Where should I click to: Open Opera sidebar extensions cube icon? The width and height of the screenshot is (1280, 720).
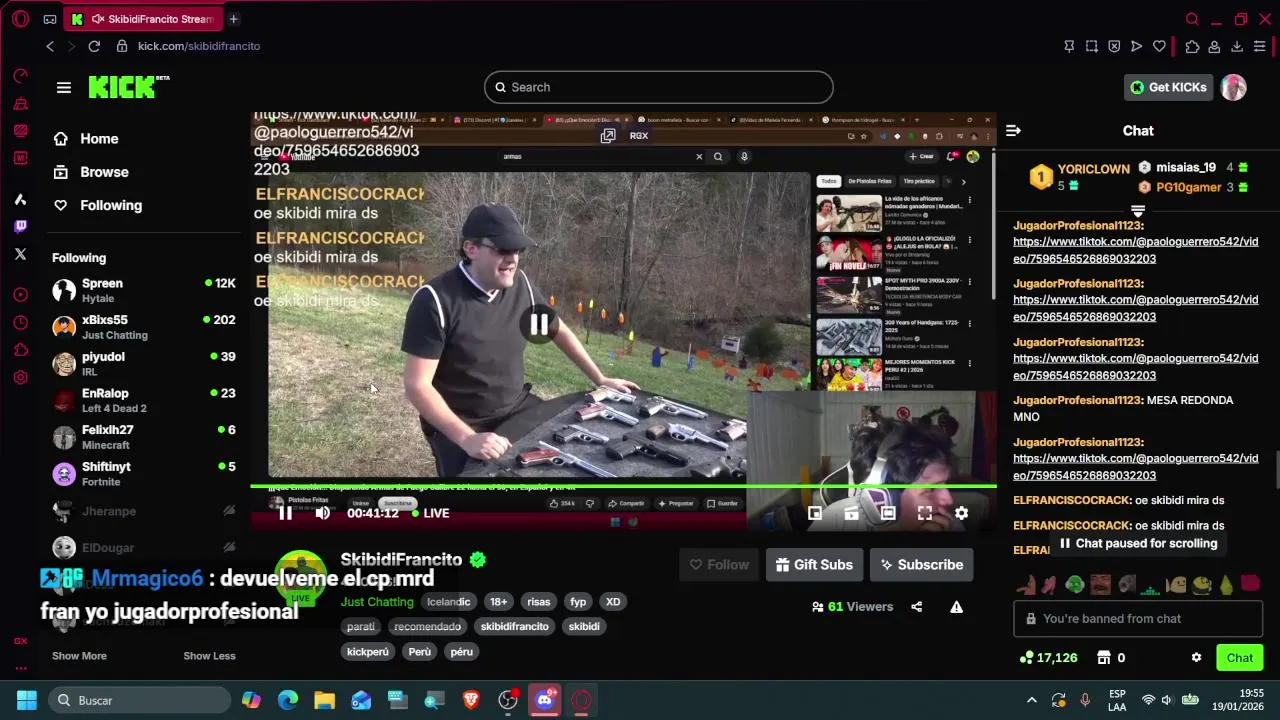click(20, 350)
